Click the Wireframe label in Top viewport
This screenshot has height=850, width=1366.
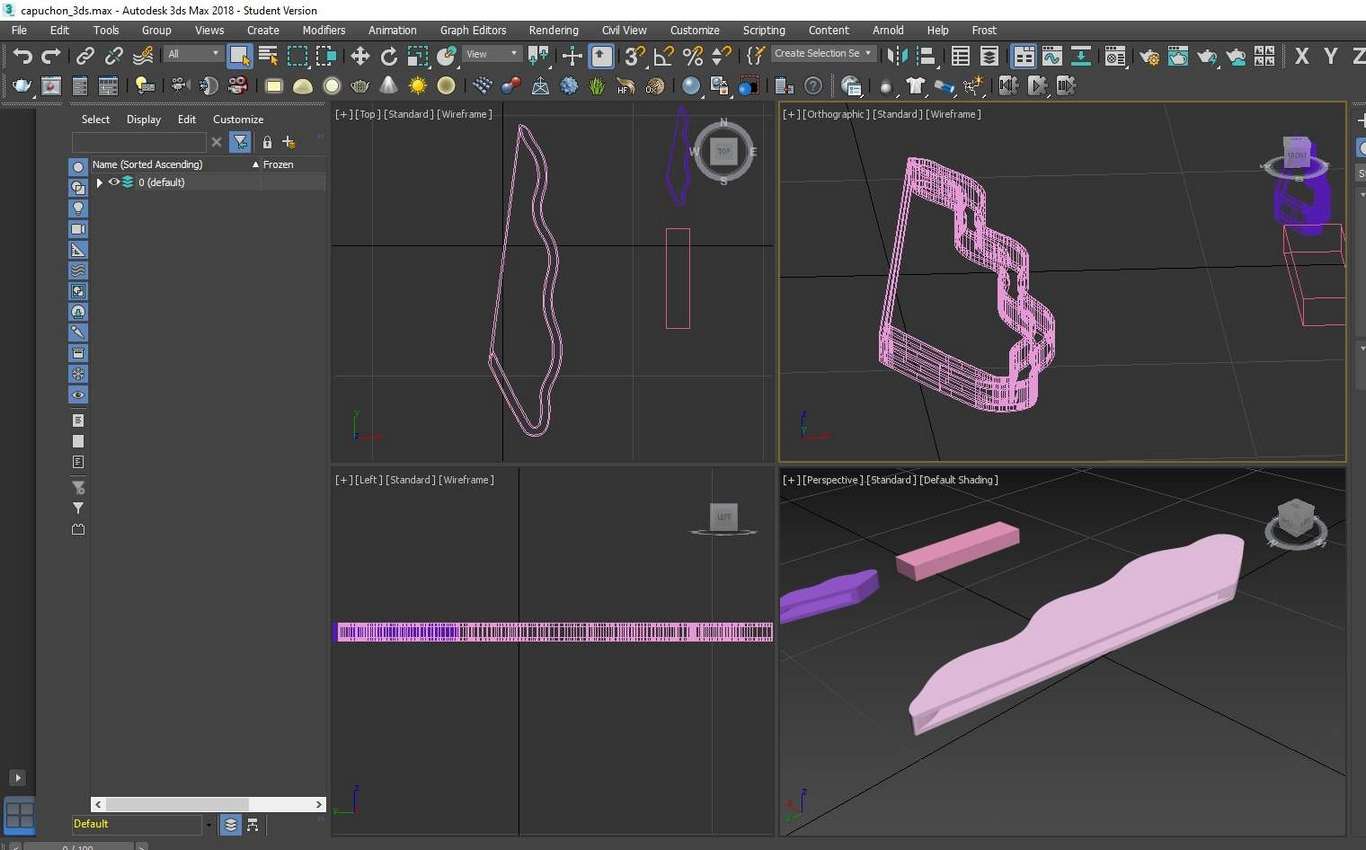coord(465,114)
